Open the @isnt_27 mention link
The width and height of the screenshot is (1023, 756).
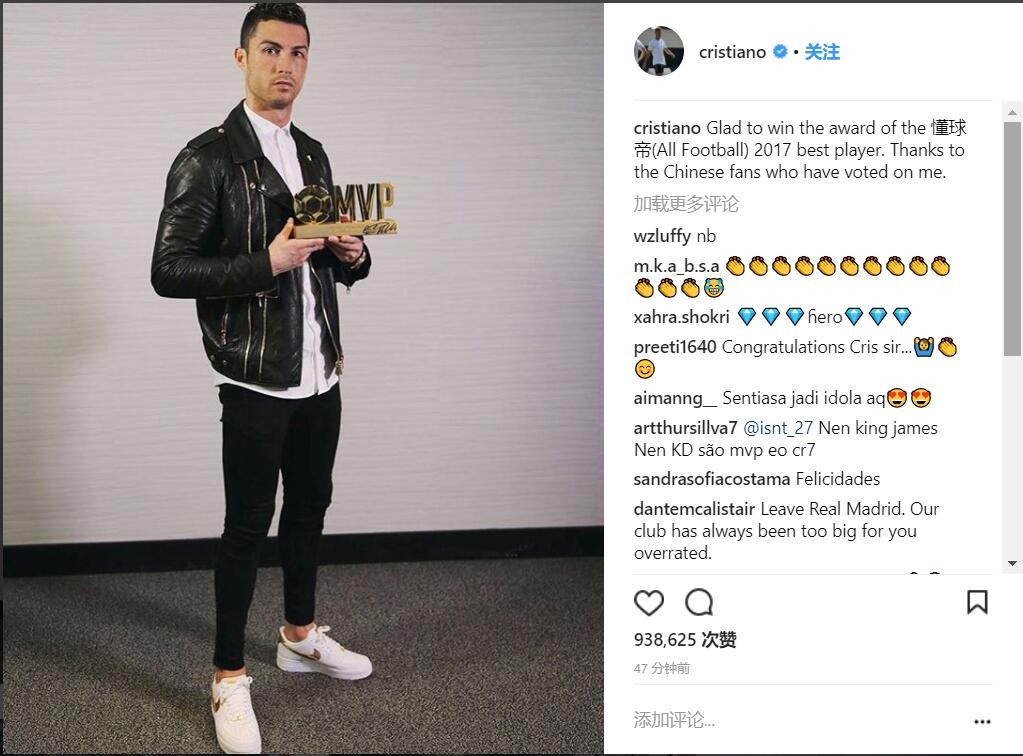pyautogui.click(x=778, y=428)
